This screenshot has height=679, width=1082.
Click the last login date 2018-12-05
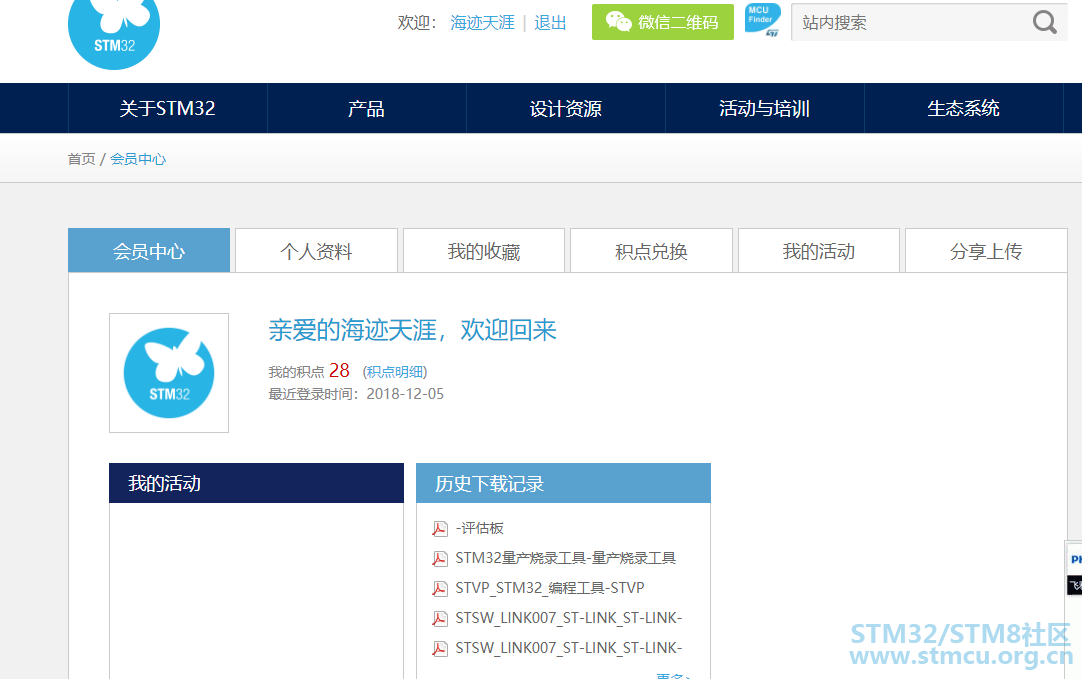pos(405,394)
